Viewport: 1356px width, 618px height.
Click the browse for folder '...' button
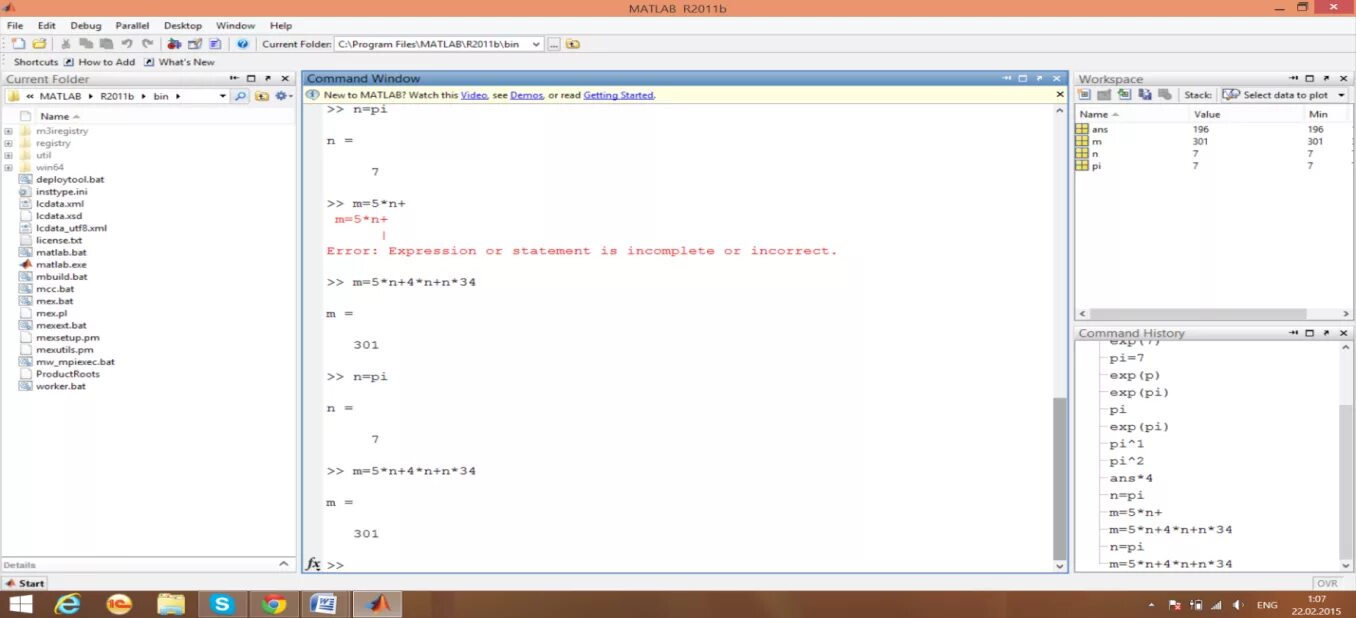pyautogui.click(x=553, y=44)
